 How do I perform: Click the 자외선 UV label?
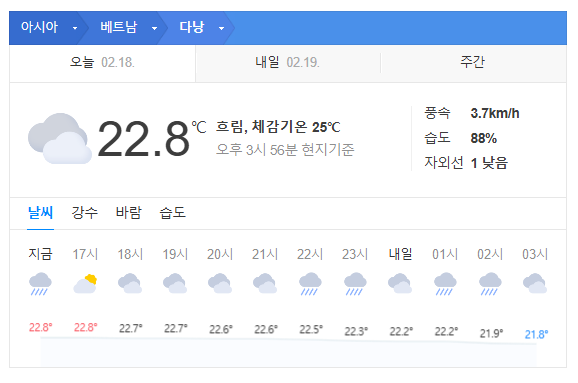tap(443, 163)
